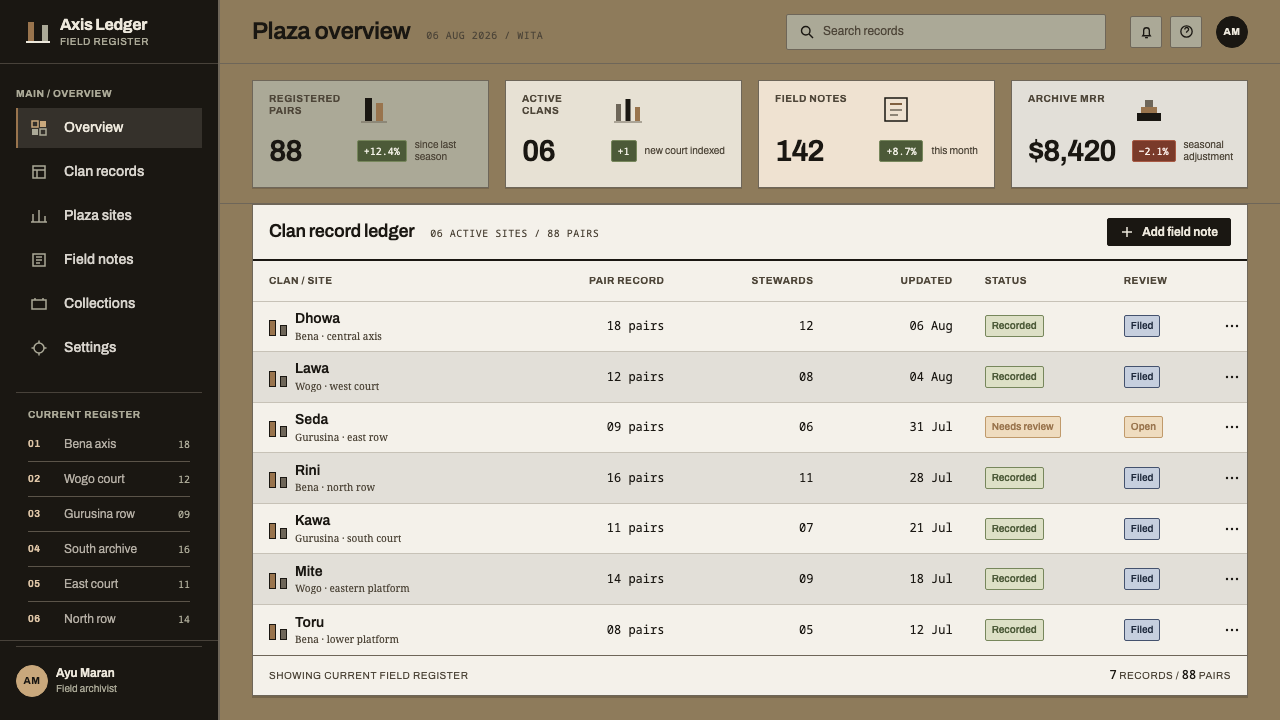Open row options for Mite

coord(1232,579)
